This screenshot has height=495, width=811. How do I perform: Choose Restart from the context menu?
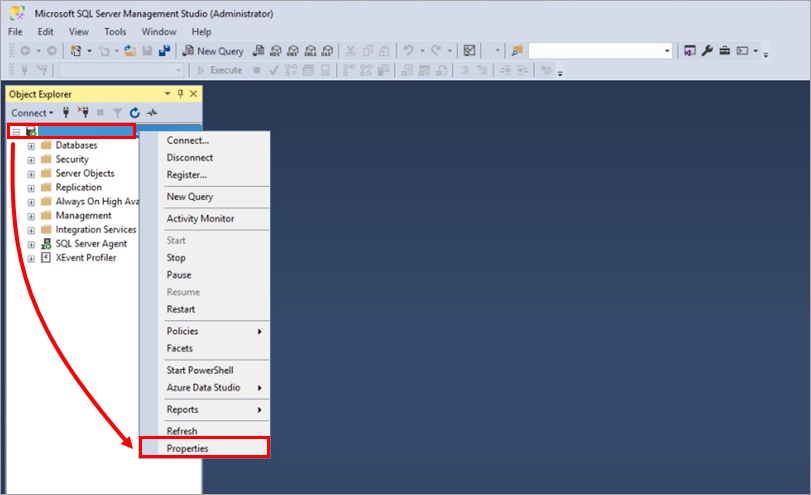click(205, 309)
